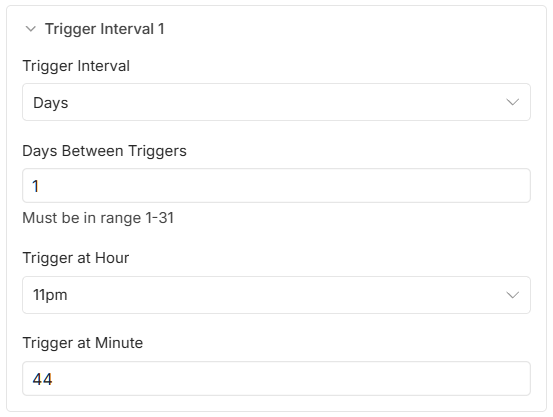Click the blank area right of the section title

tap(353, 29)
